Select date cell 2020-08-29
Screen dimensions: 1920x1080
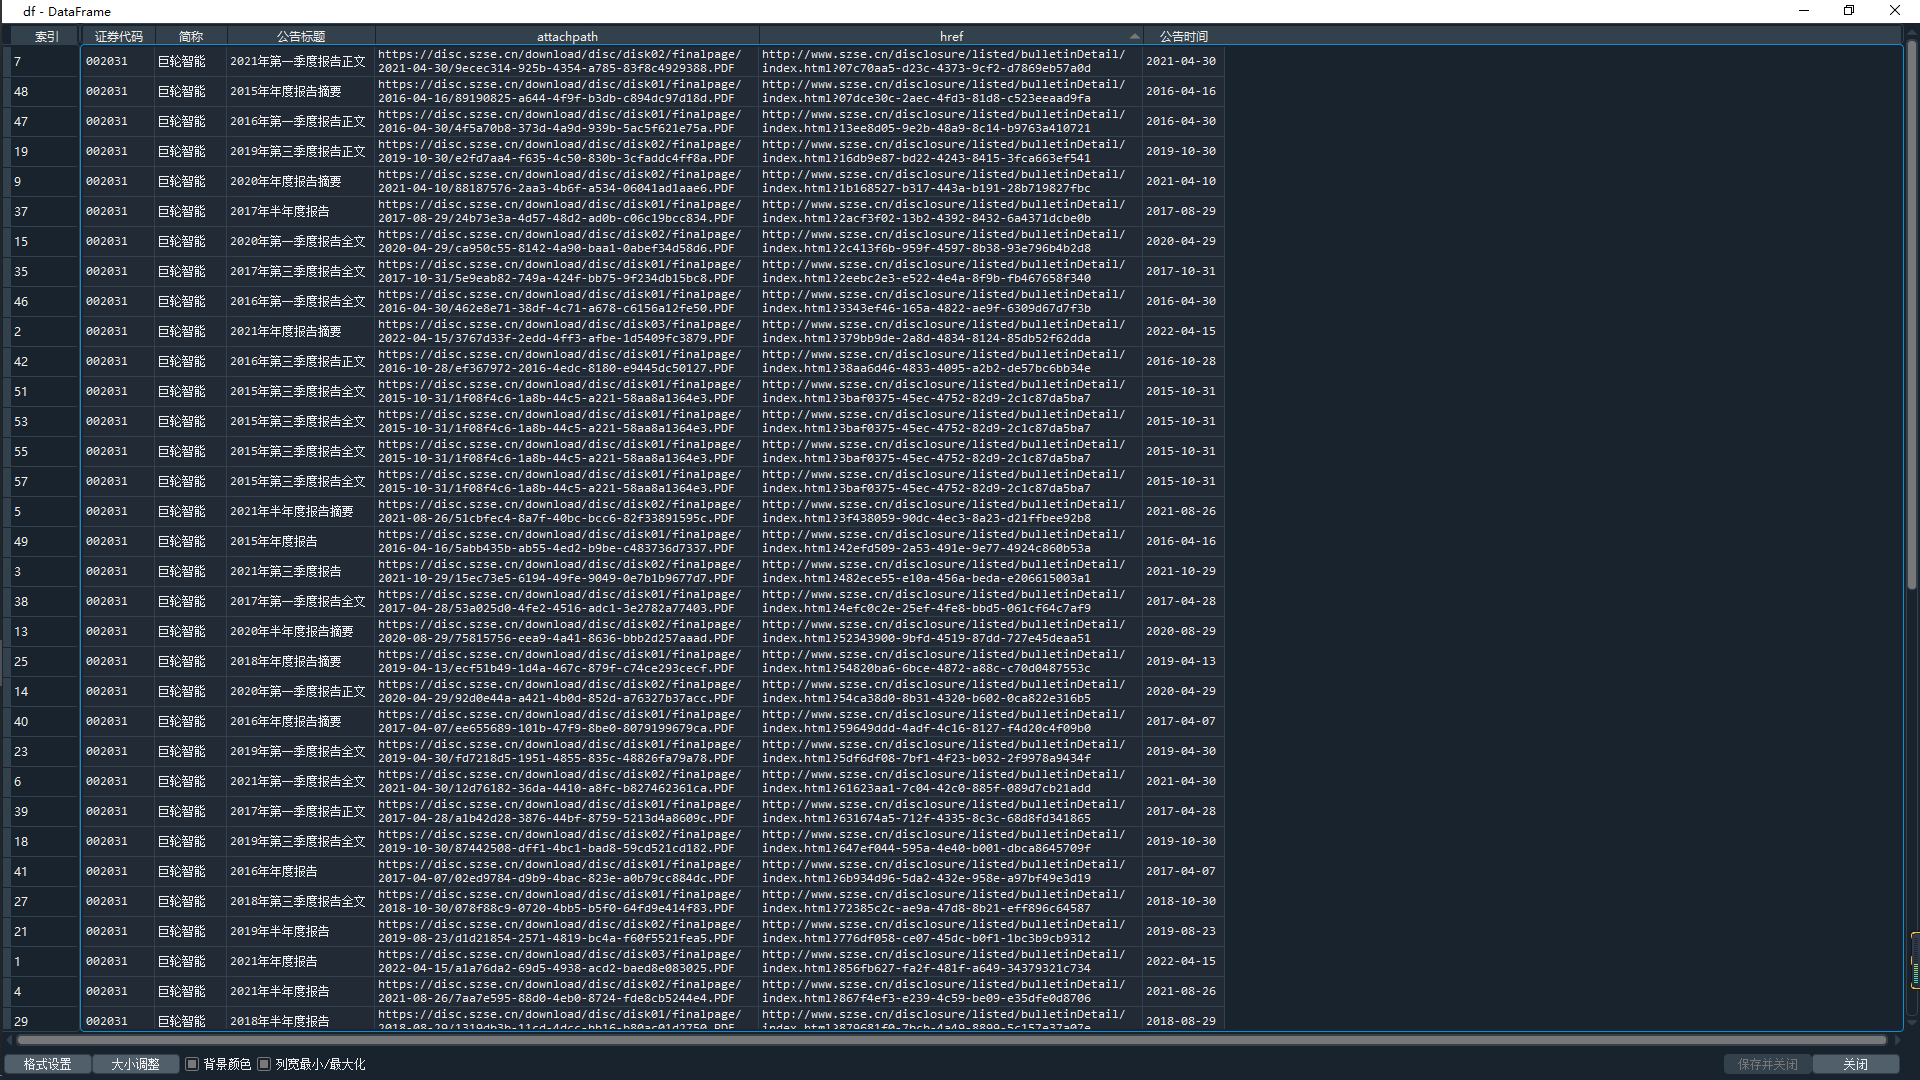(1183, 631)
